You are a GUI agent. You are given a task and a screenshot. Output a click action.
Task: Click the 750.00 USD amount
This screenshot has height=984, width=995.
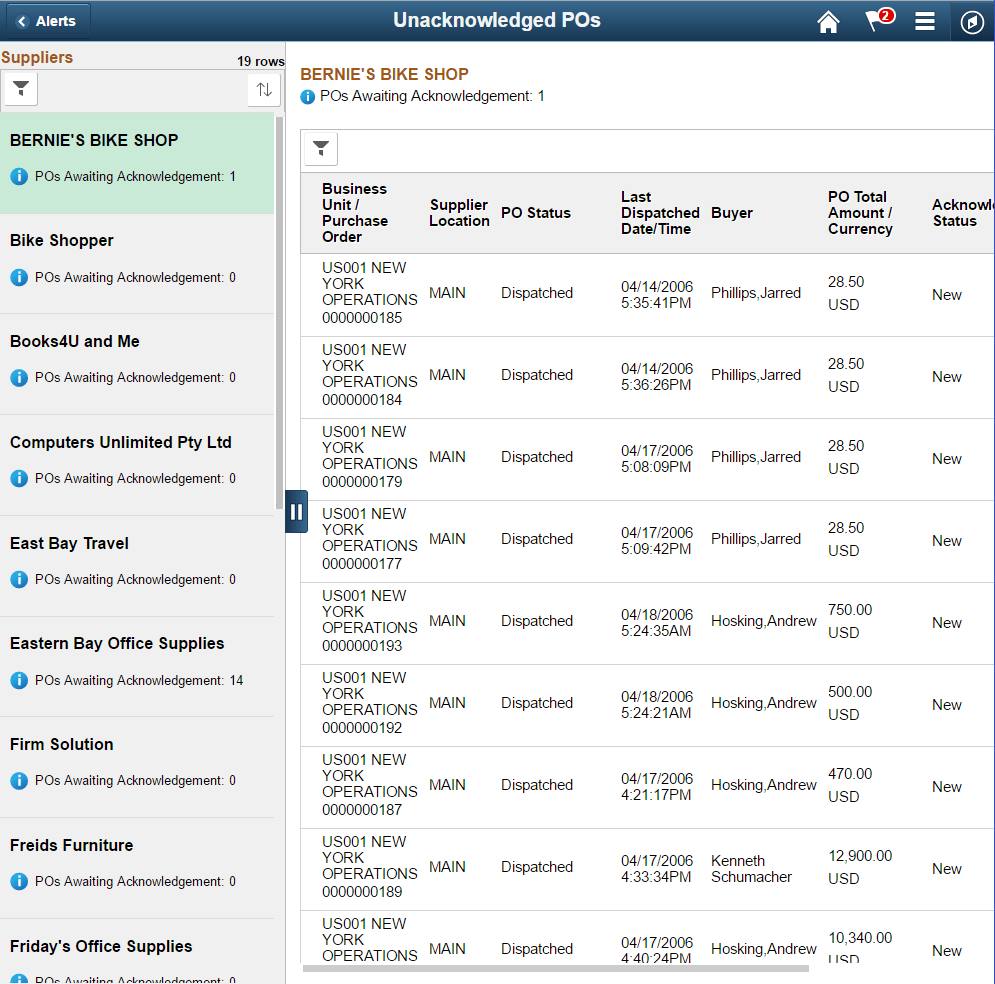850,621
